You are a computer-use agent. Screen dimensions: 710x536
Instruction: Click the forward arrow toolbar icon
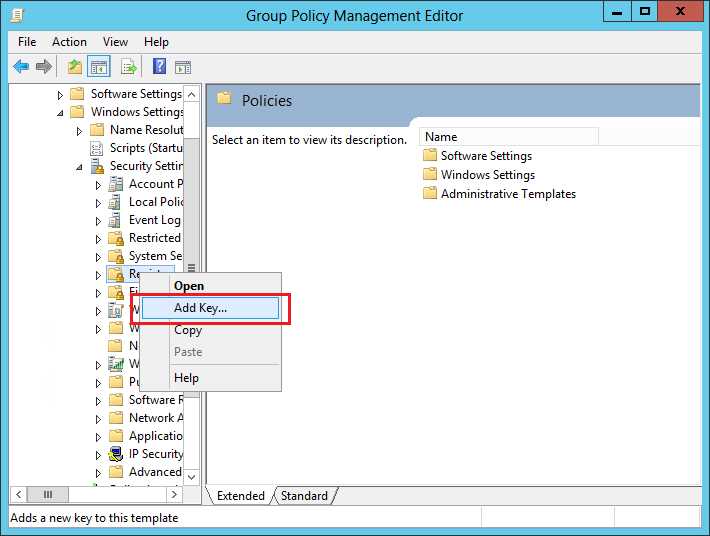coord(43,67)
